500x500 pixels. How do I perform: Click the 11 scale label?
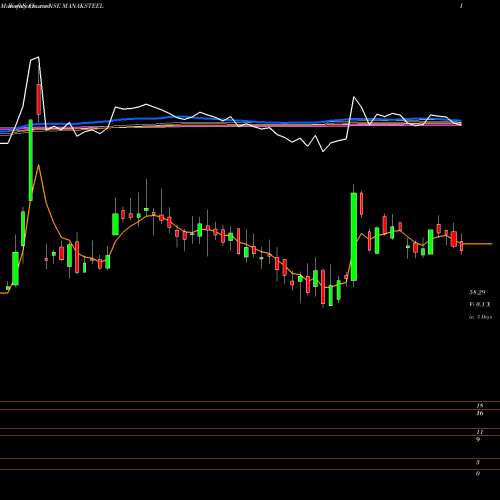coord(480,432)
